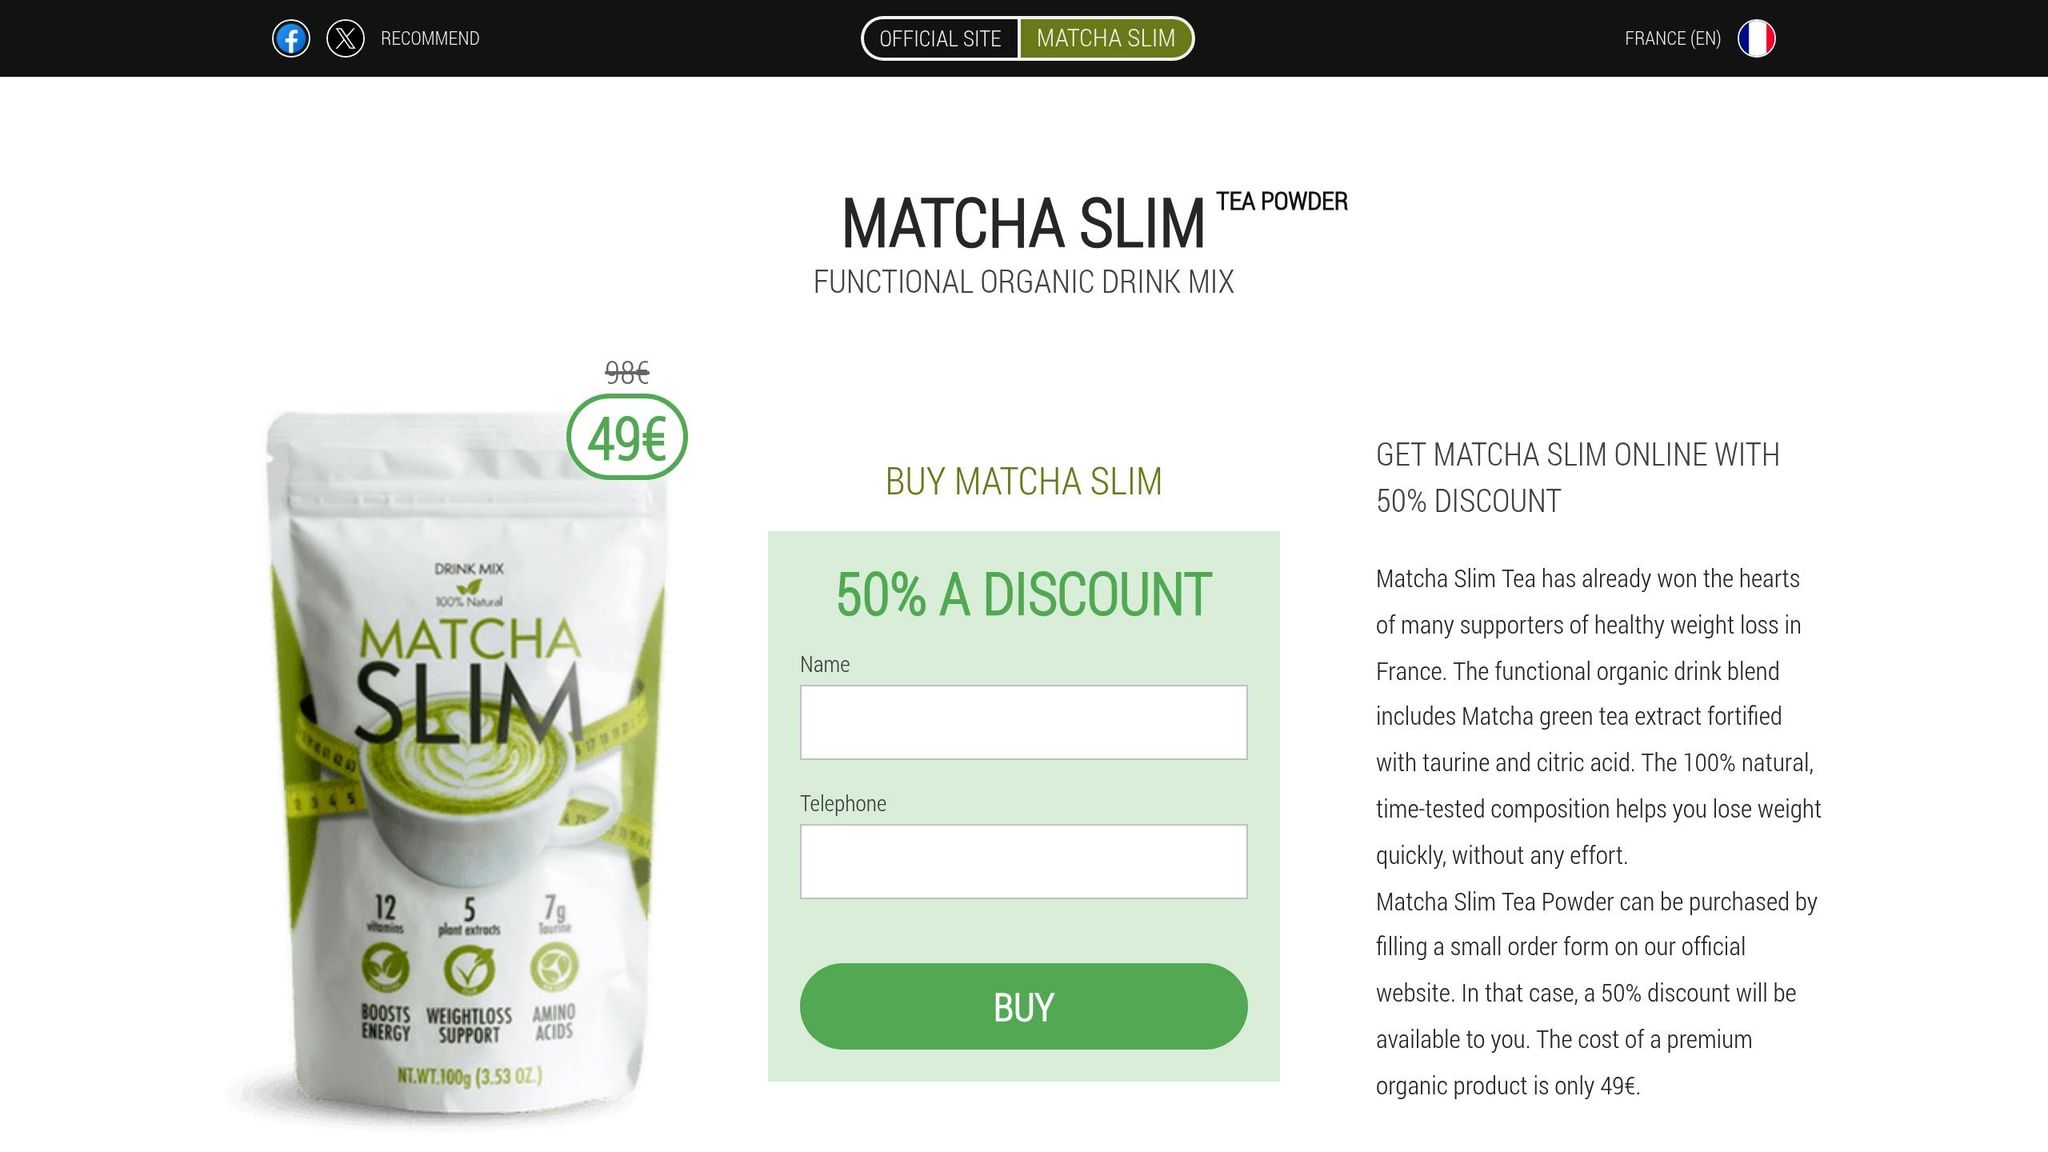Click the Amino Acids icon on package
Screen dimensions: 2048x1152
point(554,967)
